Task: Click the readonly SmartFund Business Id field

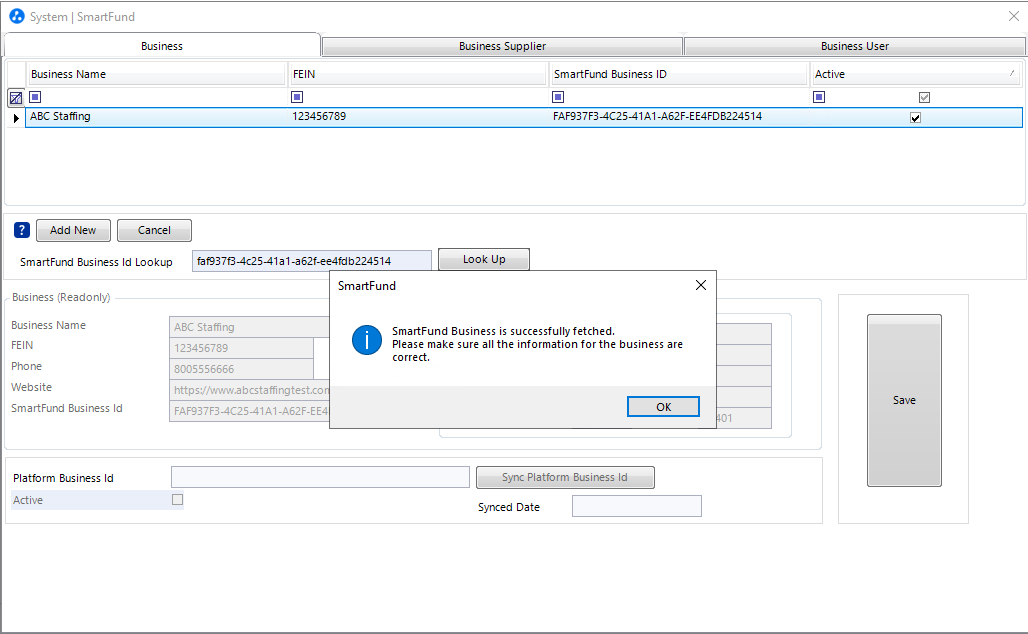Action: click(250, 411)
